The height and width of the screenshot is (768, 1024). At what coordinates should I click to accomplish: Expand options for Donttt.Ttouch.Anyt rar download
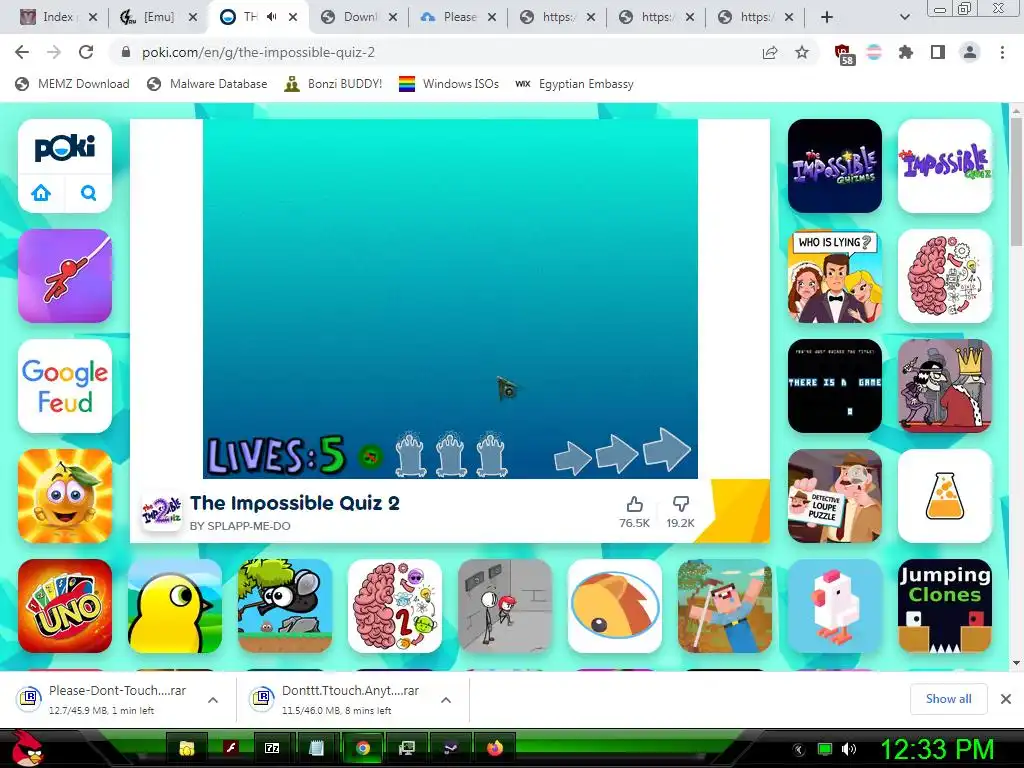446,700
